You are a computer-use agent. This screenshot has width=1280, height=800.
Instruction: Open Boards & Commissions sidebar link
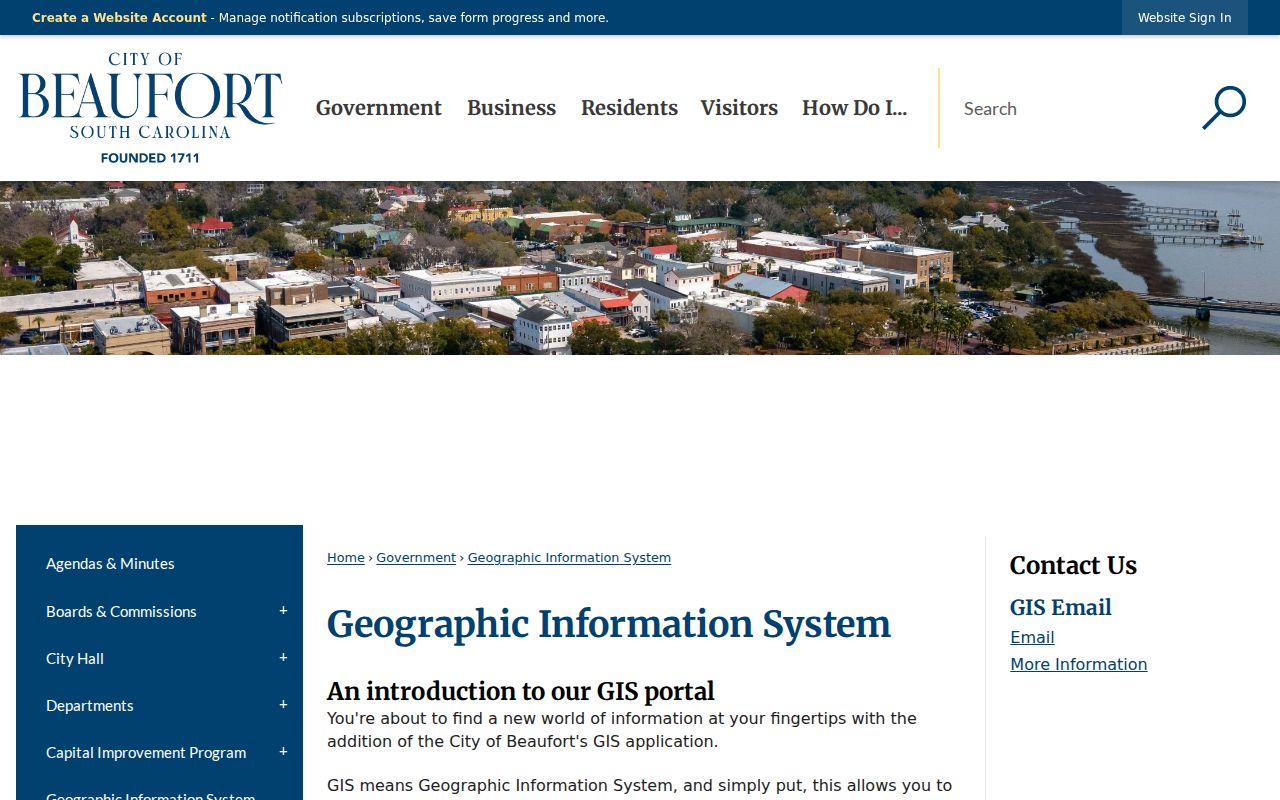coord(121,611)
